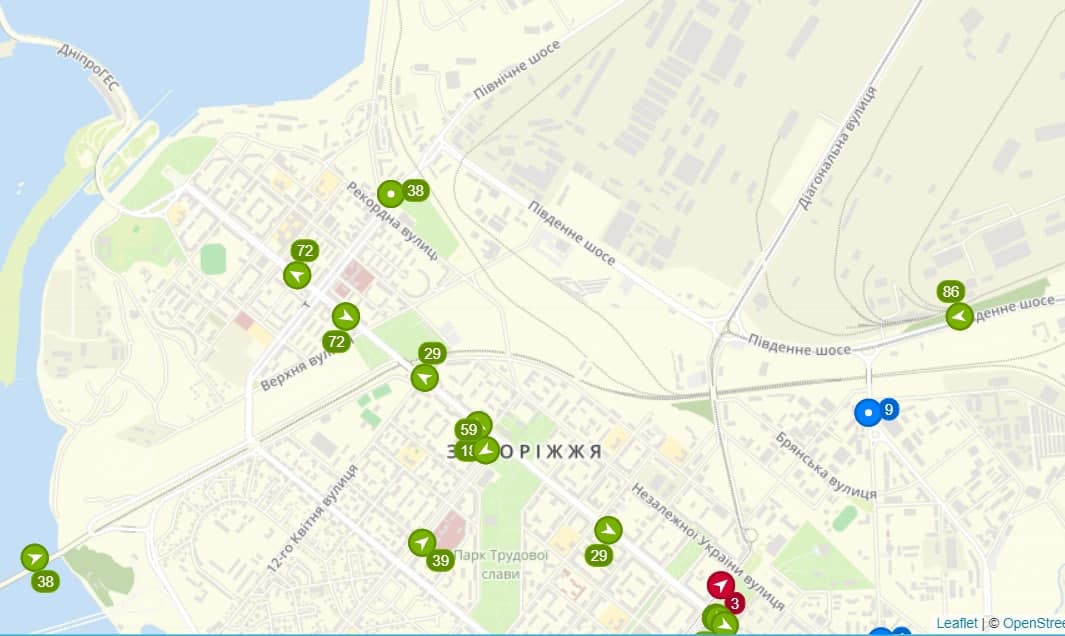This screenshot has height=636, width=1065.
Task: Click the green arrow marker above lower label 72
Action: 345,316
